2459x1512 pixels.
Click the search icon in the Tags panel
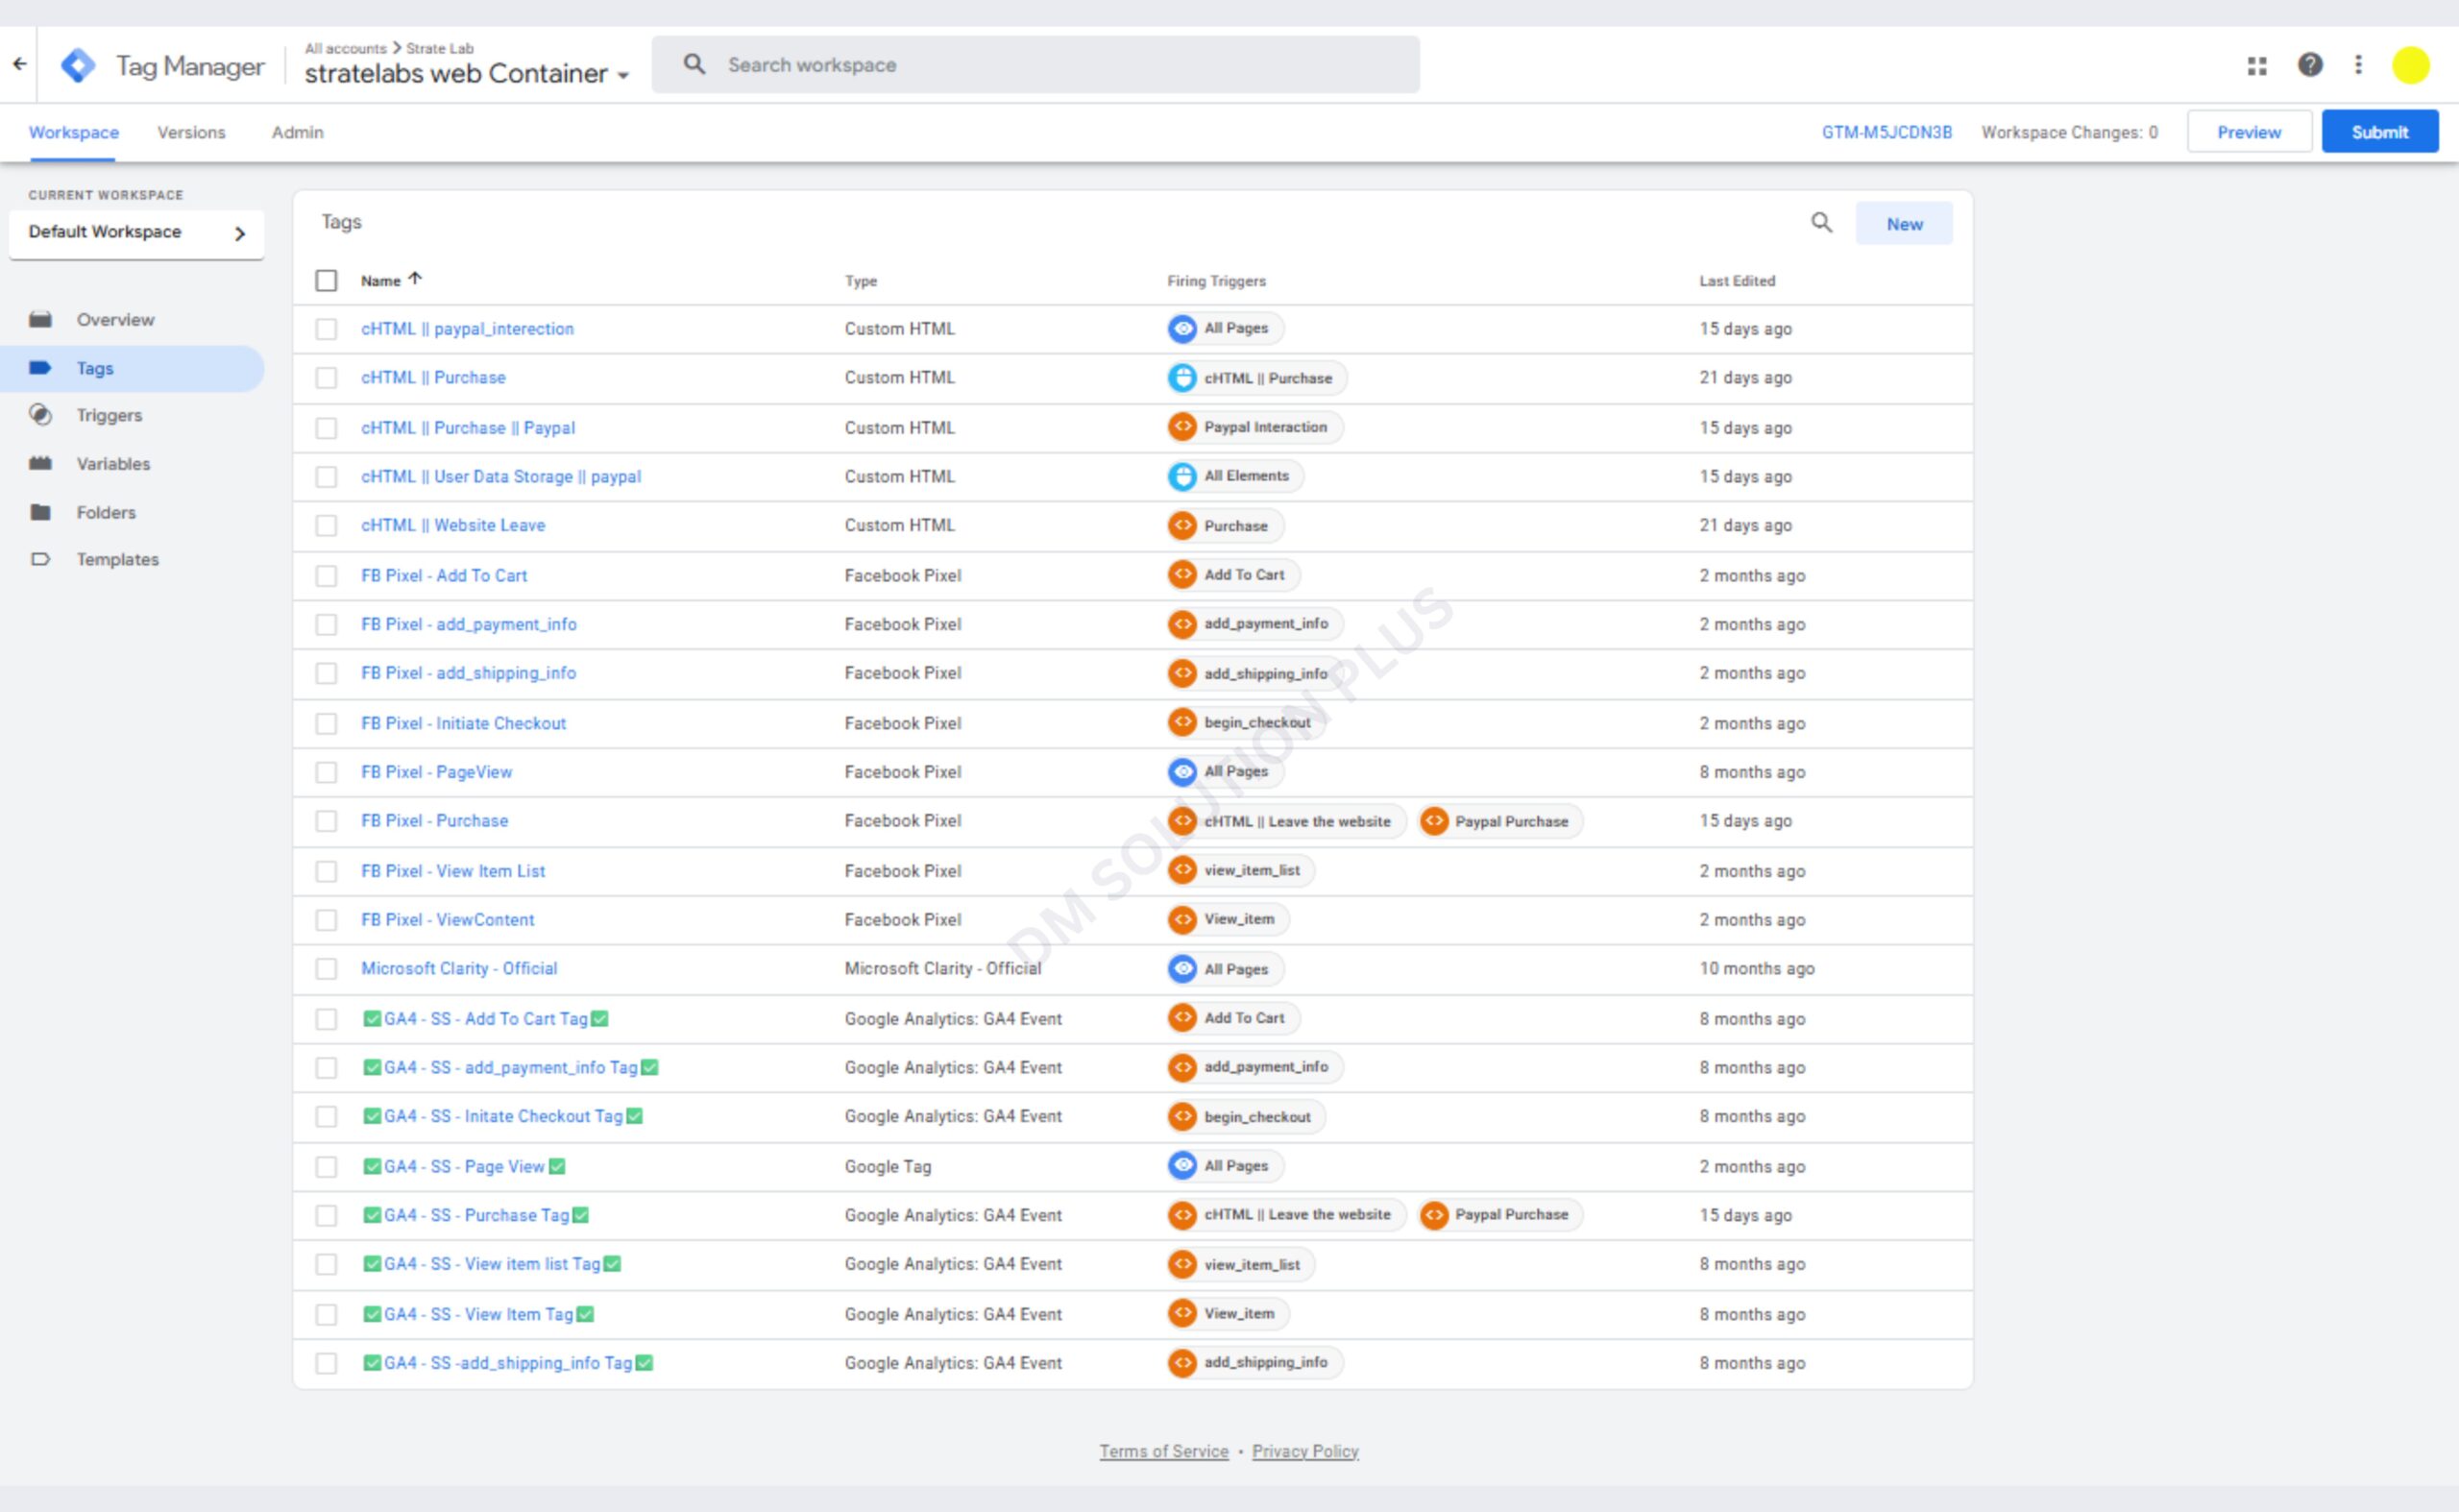pos(1821,223)
